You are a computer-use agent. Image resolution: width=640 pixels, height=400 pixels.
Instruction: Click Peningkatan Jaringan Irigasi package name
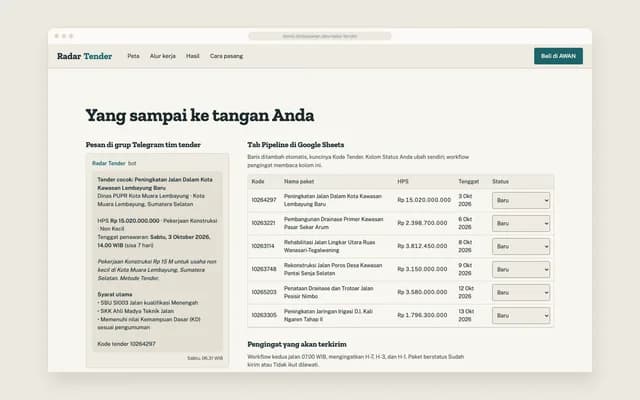pyautogui.click(x=328, y=316)
